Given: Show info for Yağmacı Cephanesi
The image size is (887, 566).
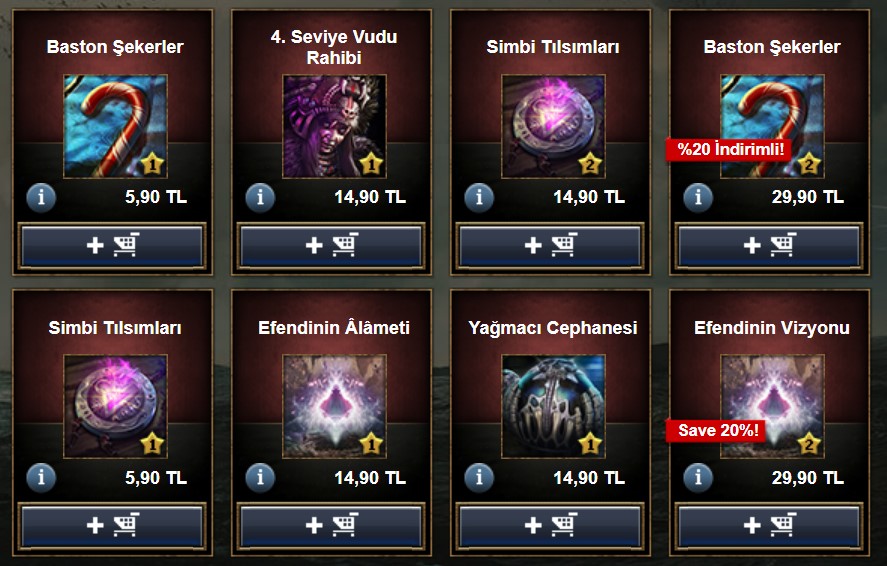Looking at the screenshot, I should tap(479, 478).
